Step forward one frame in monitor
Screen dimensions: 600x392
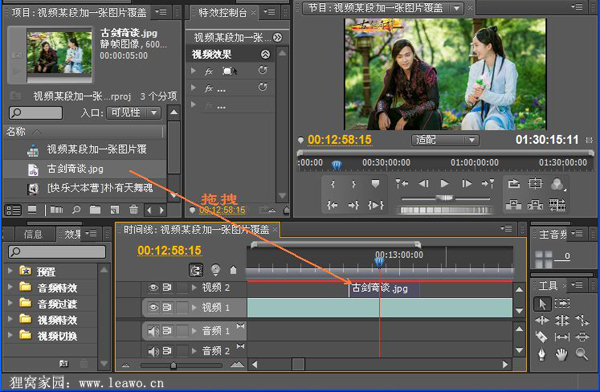(466, 184)
